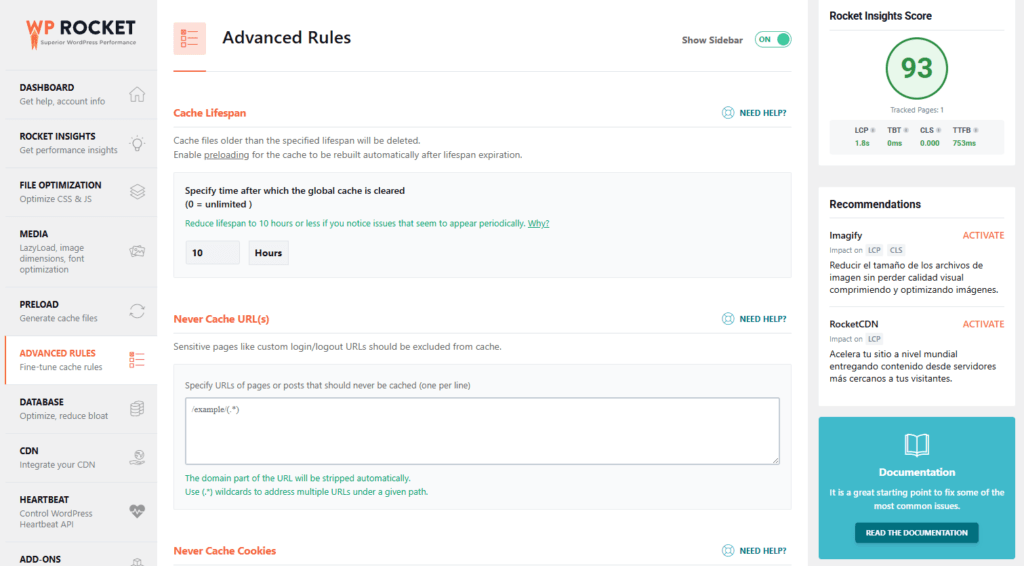
Task: Click the LCP tag under Imagify
Action: [874, 250]
